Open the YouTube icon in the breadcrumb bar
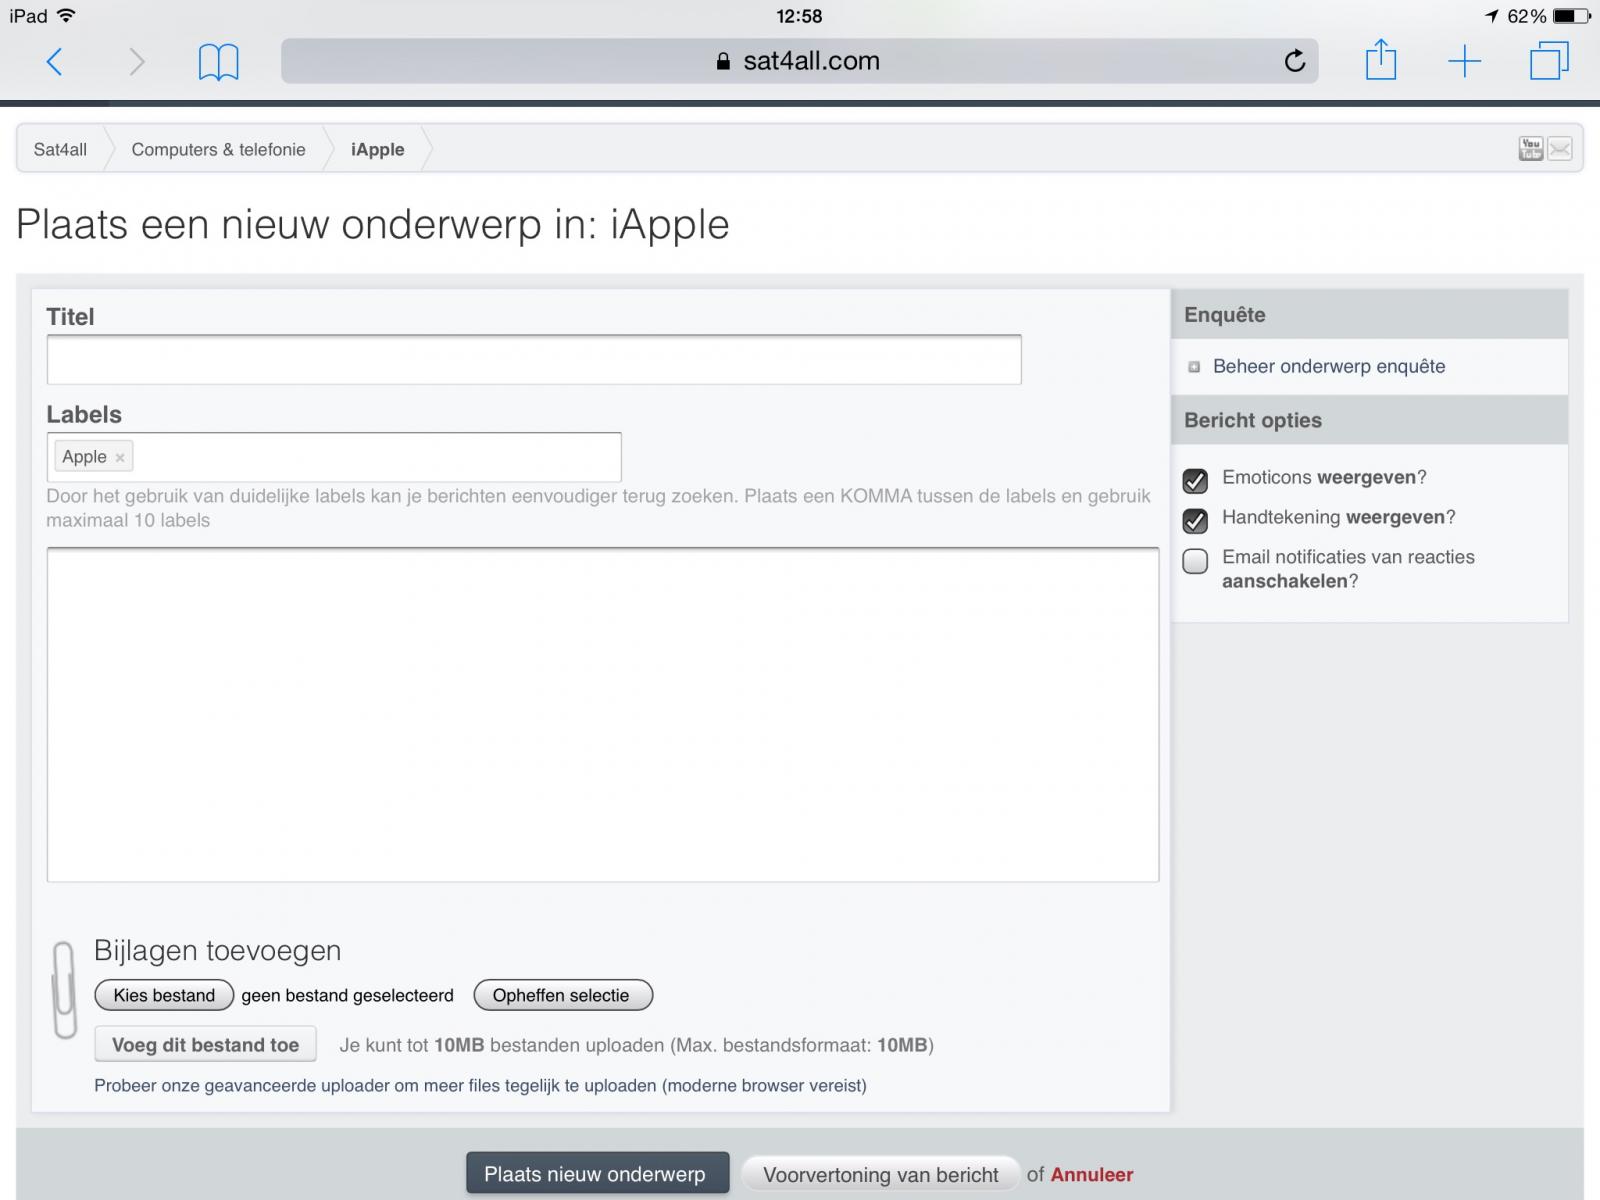The height and width of the screenshot is (1200, 1600). pos(1531,149)
